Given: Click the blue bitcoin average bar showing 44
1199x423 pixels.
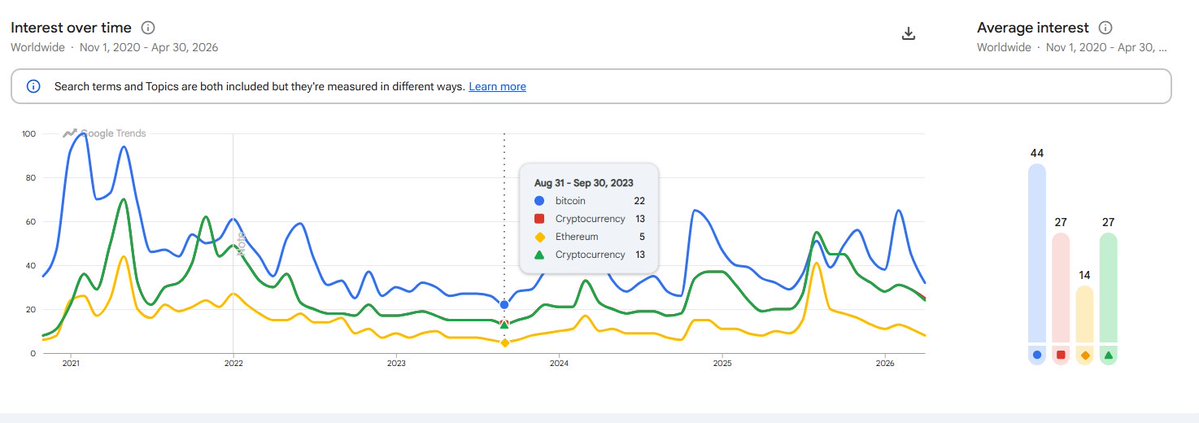Looking at the screenshot, I should click(1037, 252).
